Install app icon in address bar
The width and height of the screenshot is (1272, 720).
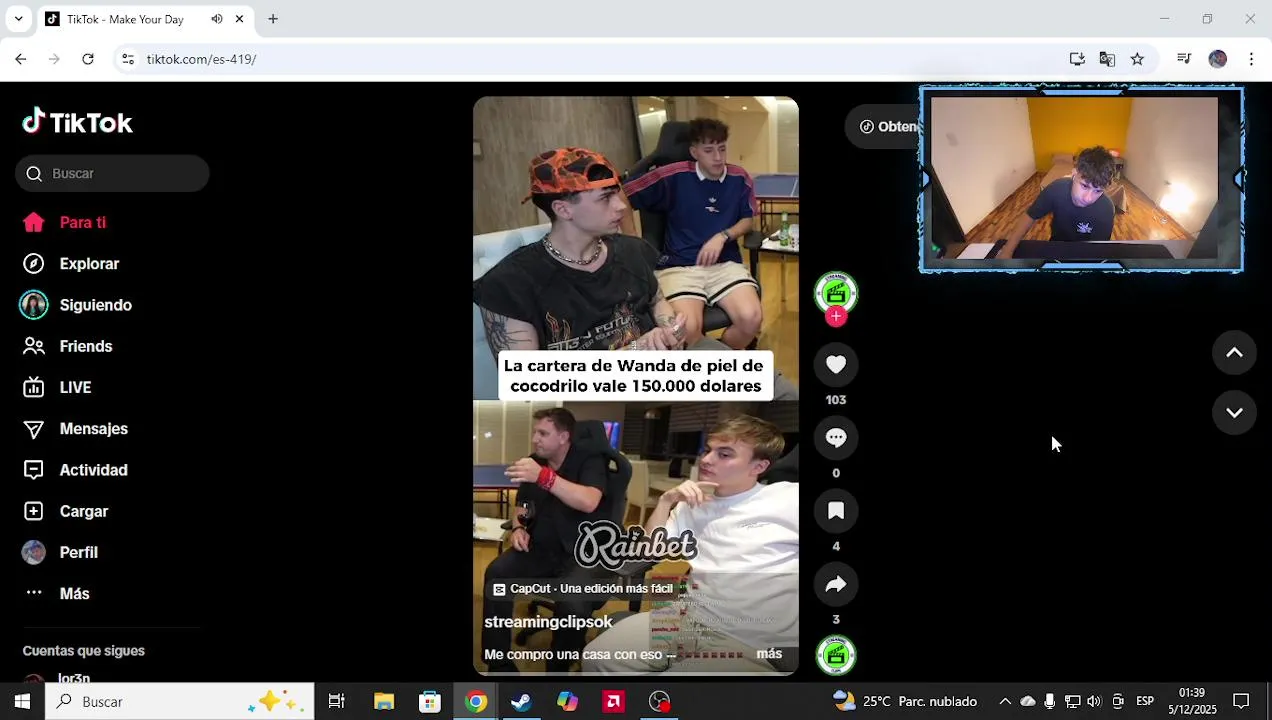(1077, 59)
